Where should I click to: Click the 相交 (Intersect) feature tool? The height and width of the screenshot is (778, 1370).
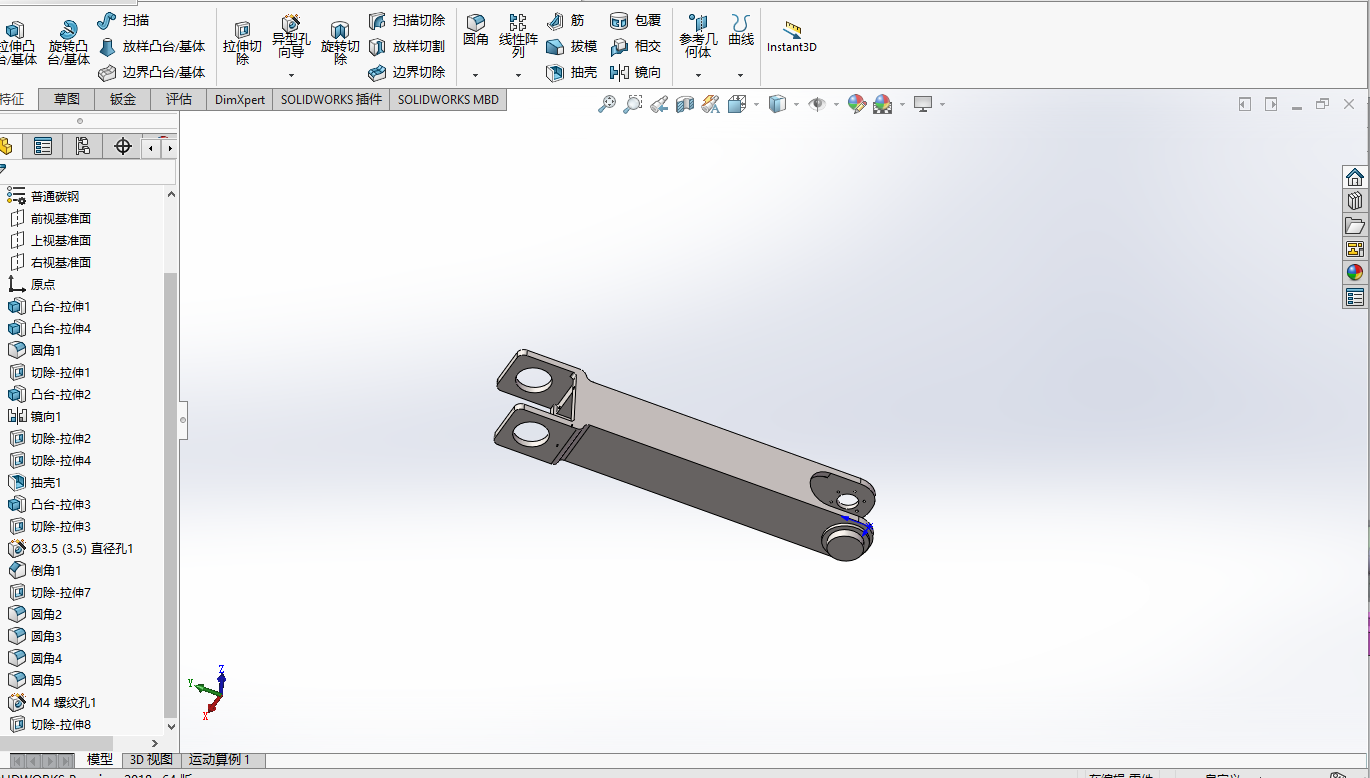point(636,46)
